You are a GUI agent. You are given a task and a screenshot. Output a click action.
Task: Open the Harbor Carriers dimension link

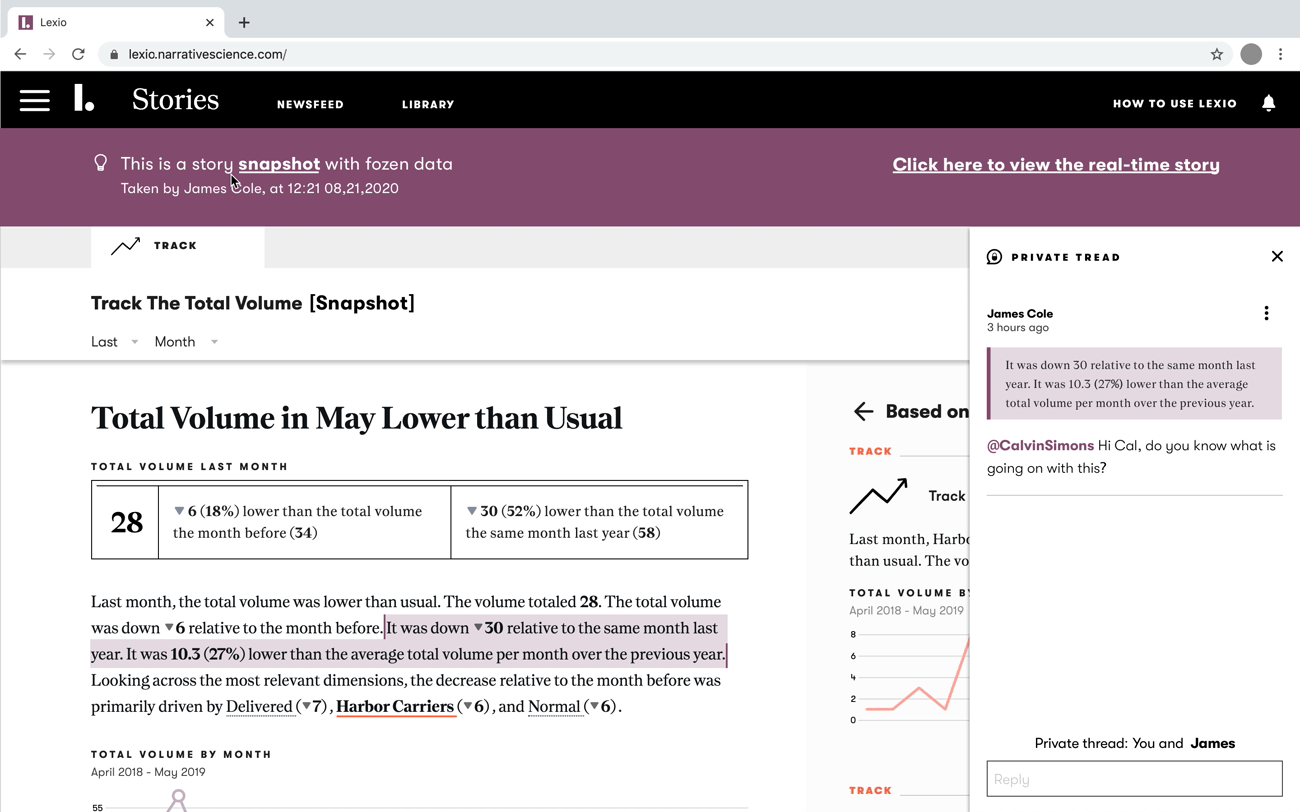(395, 707)
